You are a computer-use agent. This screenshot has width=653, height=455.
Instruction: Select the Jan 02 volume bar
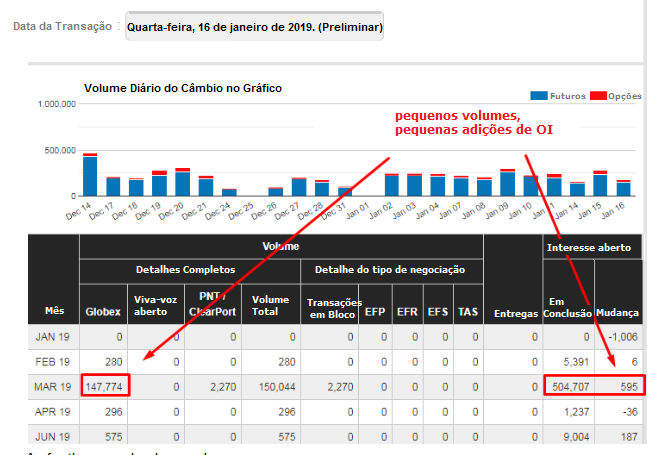tap(391, 185)
